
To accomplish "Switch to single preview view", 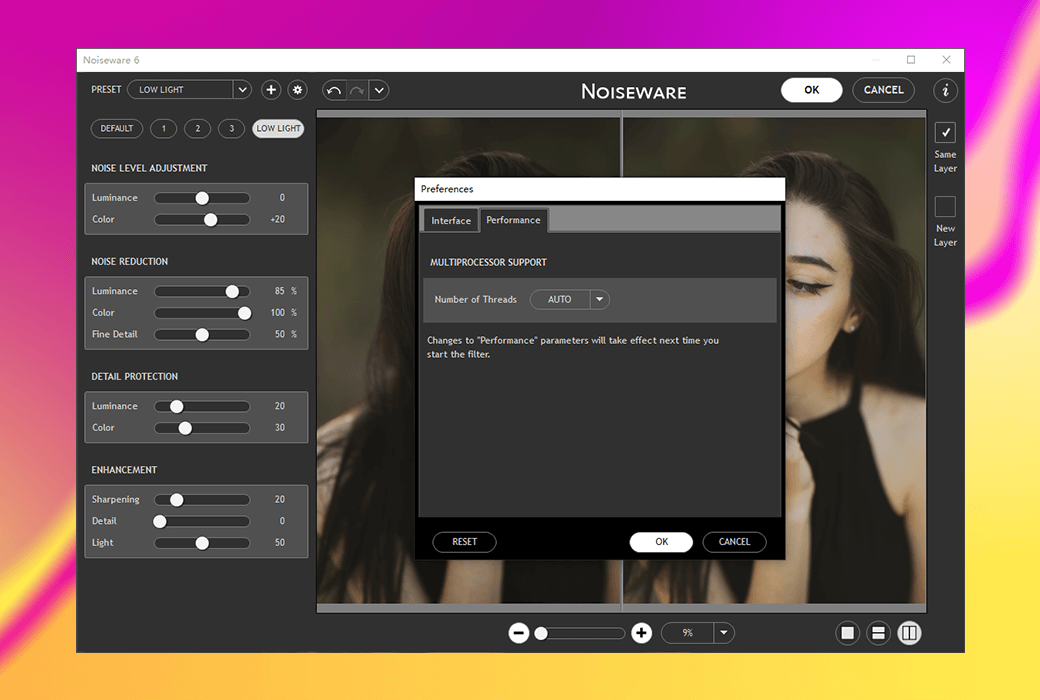I will pyautogui.click(x=848, y=633).
